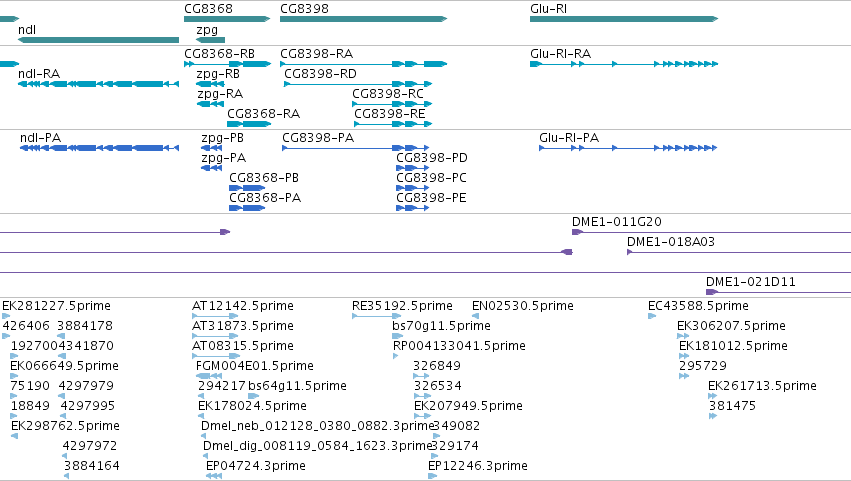Select protein zpg-PA
Screen dimensions: 851x481
tap(224, 158)
